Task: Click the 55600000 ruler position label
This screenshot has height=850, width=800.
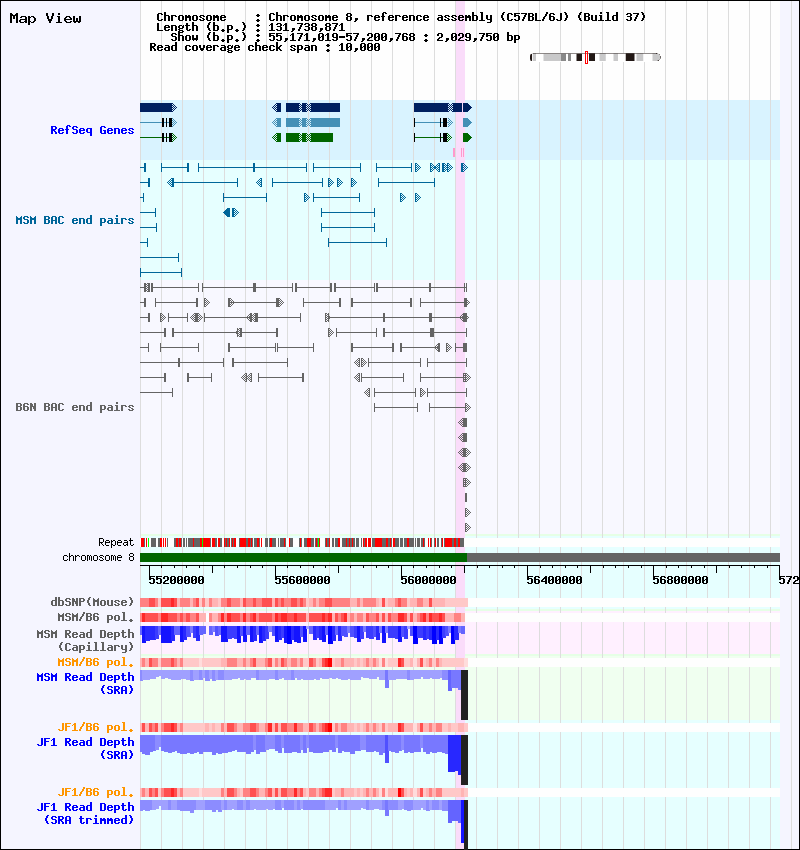Action: (302, 580)
